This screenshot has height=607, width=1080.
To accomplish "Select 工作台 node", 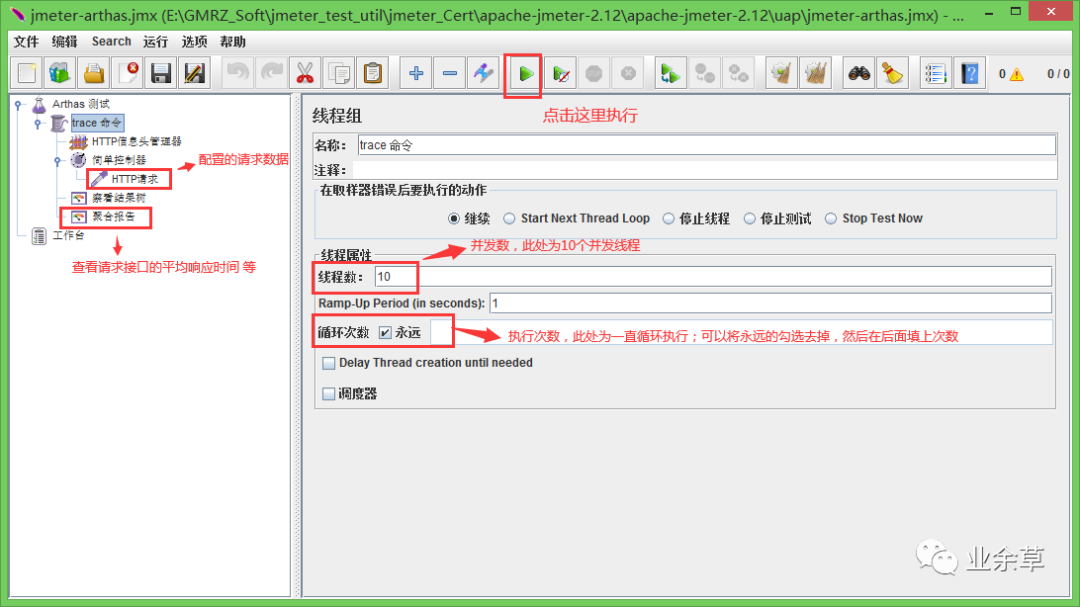I will coord(68,236).
